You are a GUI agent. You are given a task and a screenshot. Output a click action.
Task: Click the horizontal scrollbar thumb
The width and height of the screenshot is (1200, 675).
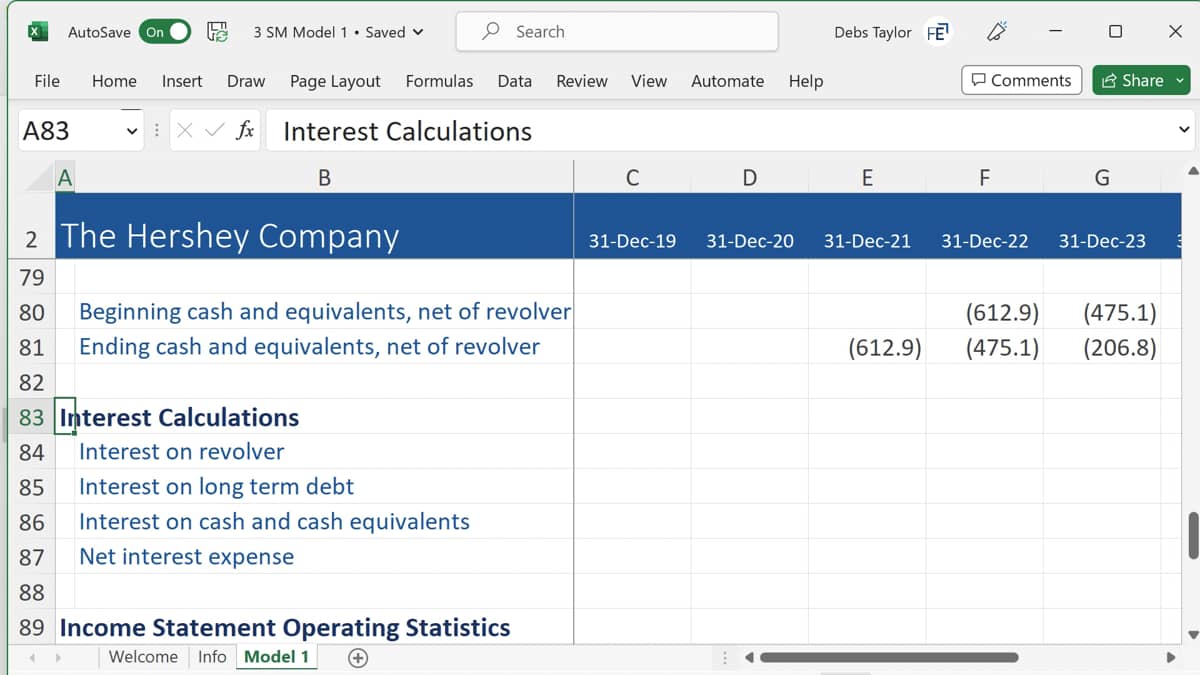889,657
